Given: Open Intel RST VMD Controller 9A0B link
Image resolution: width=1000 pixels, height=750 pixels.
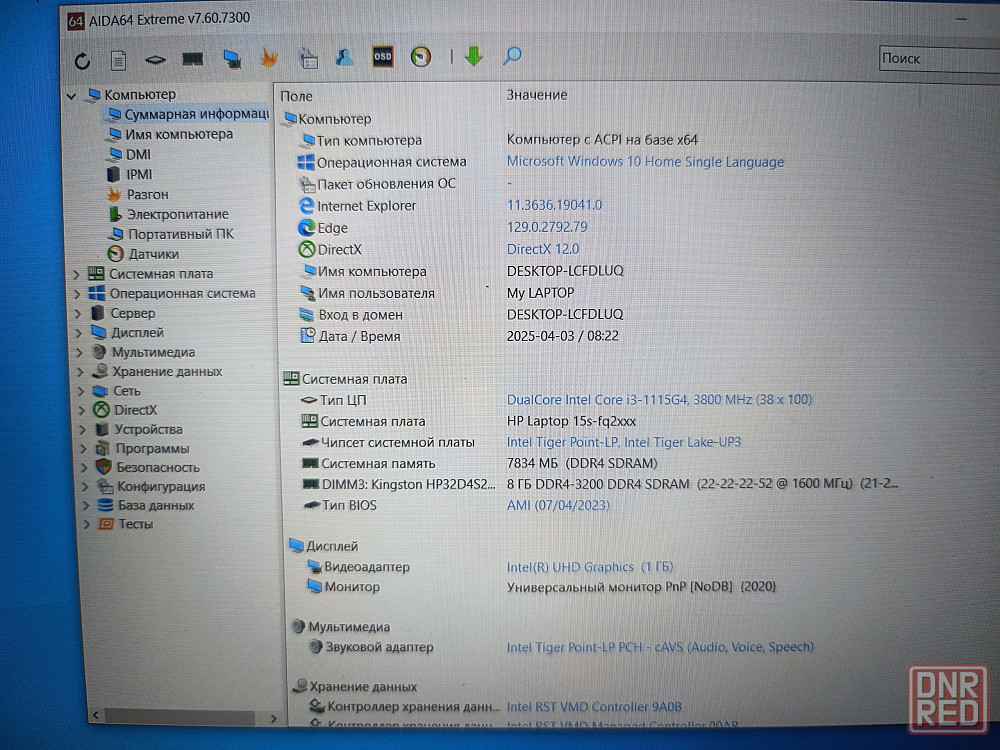Looking at the screenshot, I should tap(594, 707).
